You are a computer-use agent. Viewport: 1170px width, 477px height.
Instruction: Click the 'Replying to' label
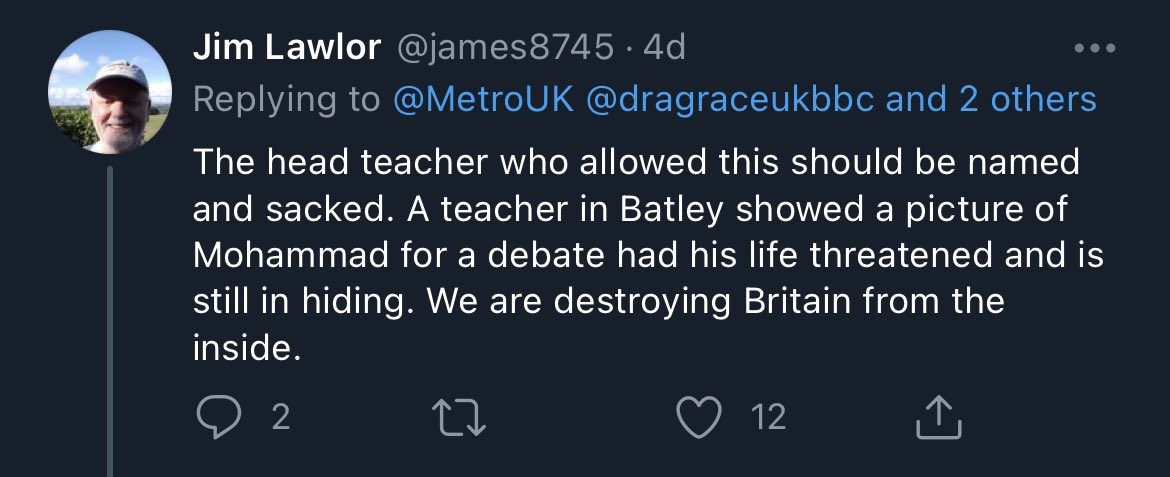coord(286,99)
